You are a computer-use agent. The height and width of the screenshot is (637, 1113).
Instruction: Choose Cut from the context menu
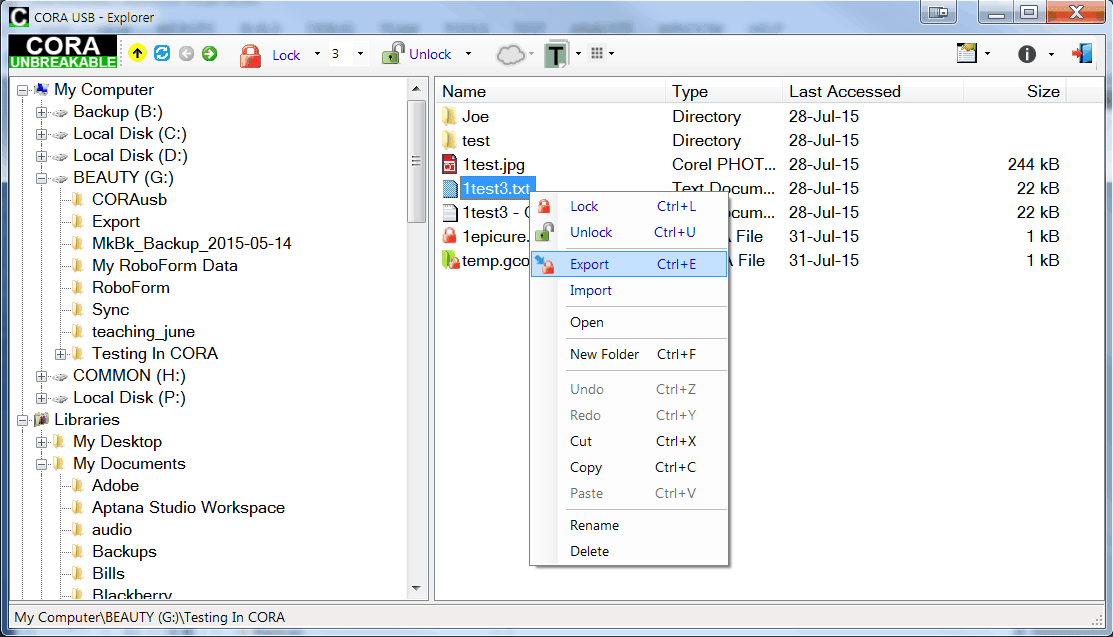click(629, 441)
